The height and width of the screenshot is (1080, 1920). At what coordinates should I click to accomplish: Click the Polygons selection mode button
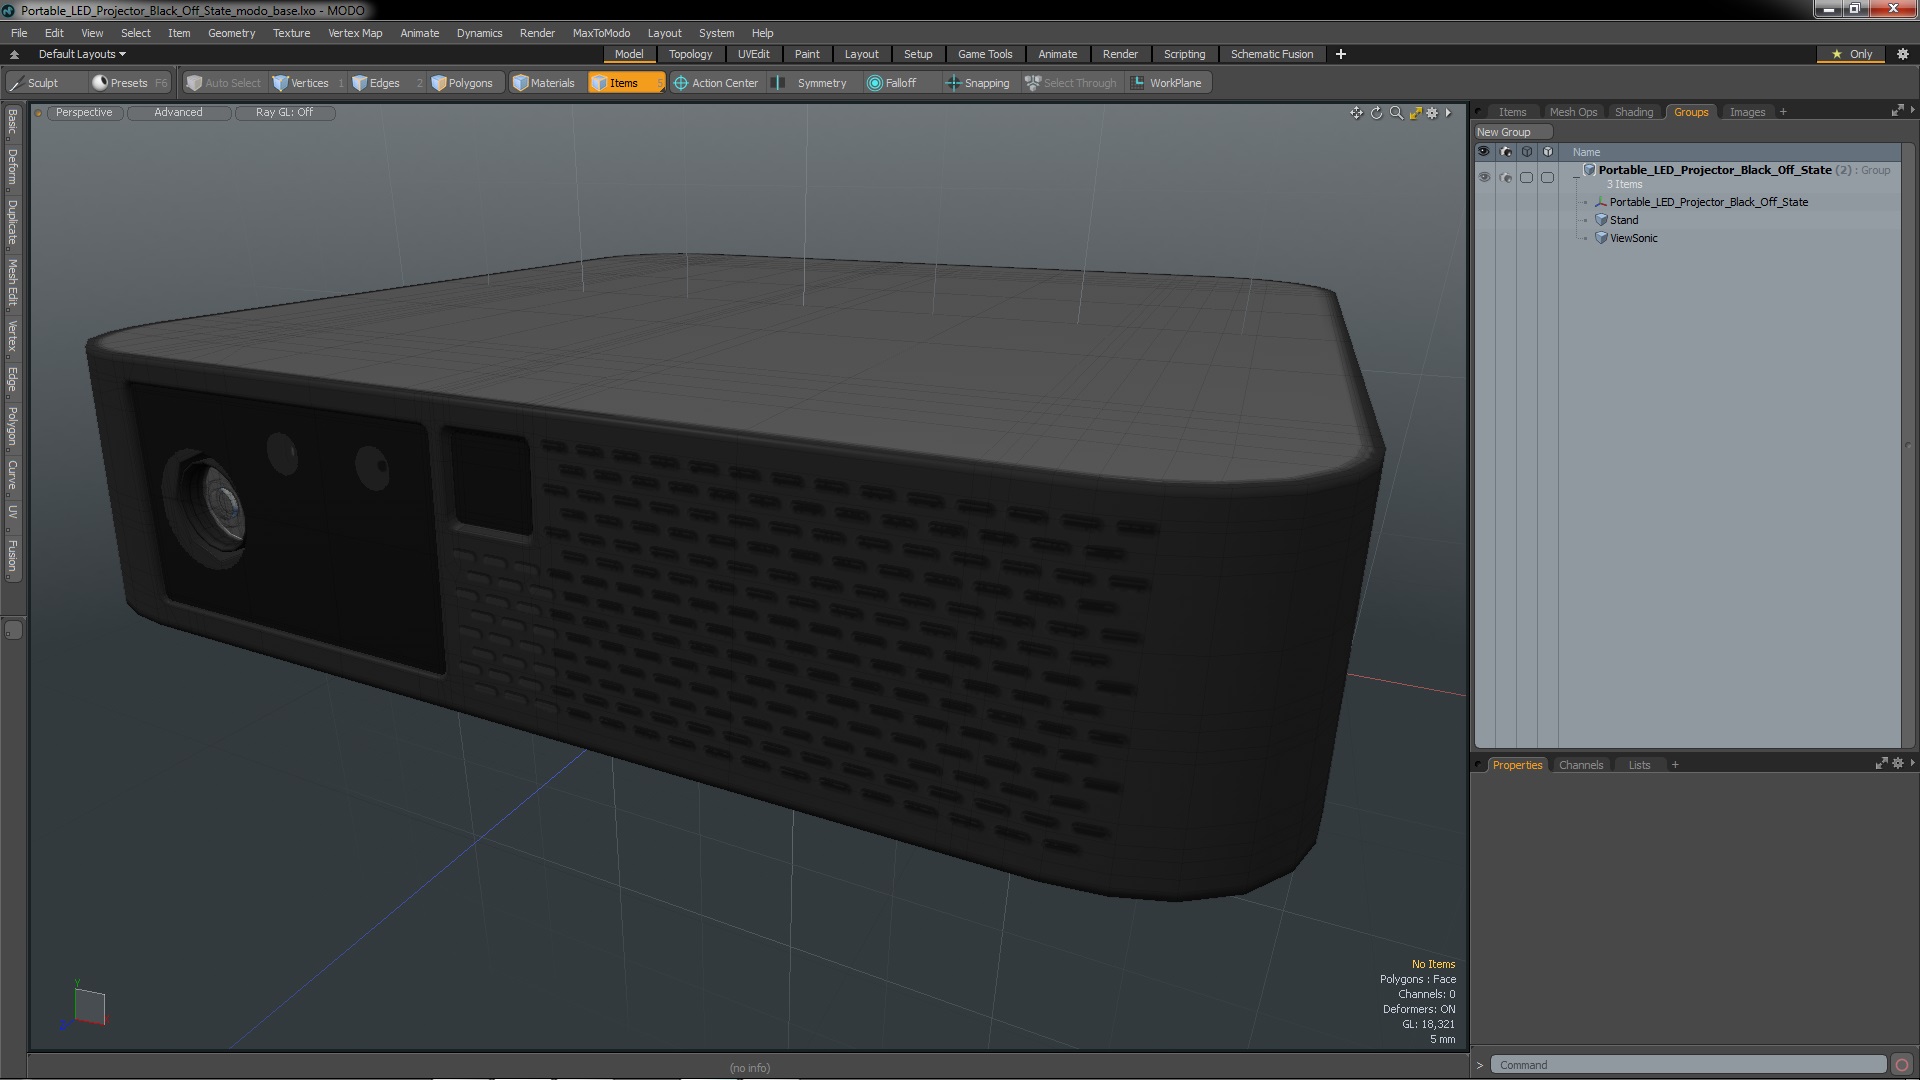[x=461, y=83]
